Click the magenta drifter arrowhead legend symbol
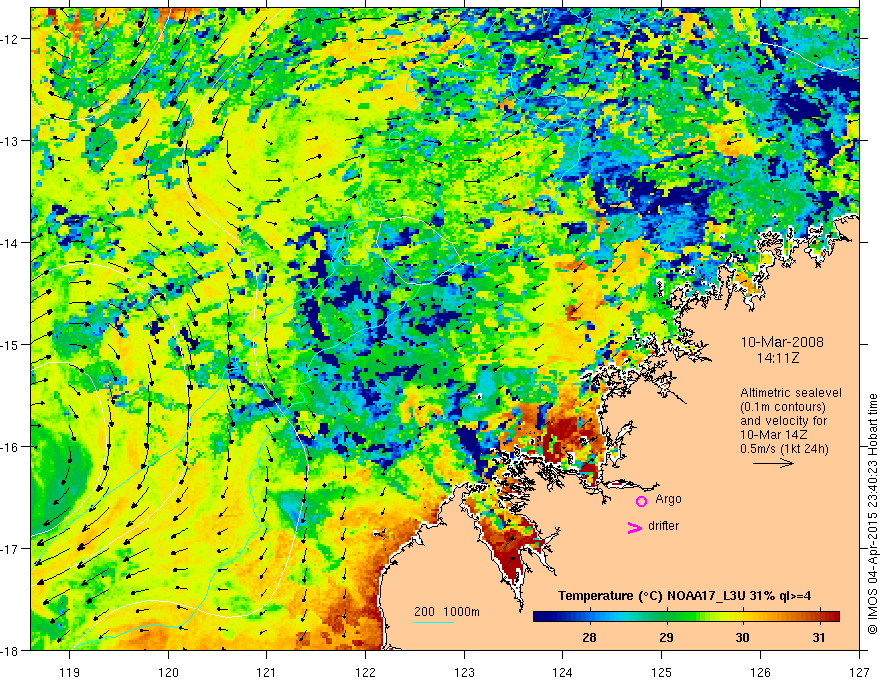Screen dimensions: 880x680 (x=635, y=527)
